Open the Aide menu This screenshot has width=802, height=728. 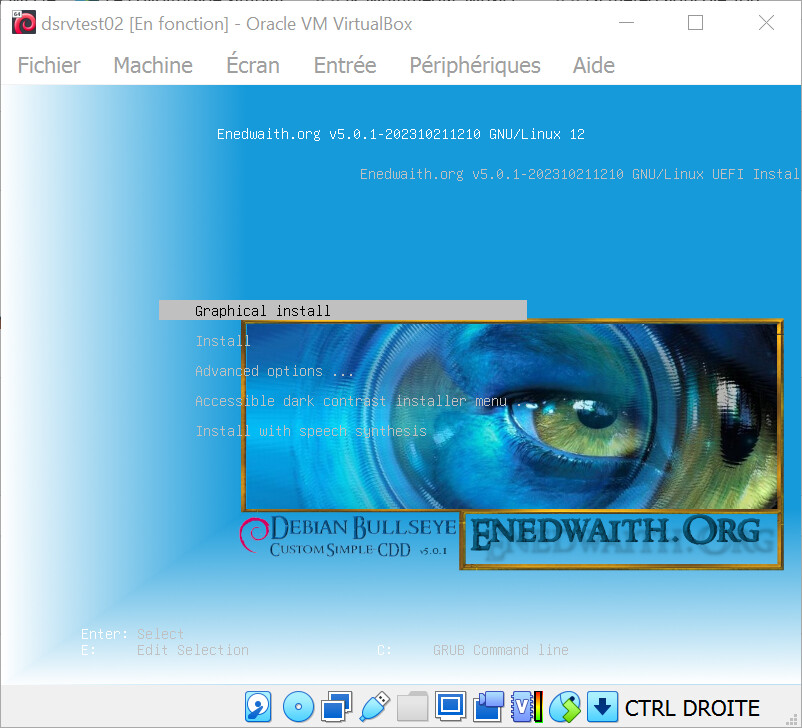coord(593,65)
